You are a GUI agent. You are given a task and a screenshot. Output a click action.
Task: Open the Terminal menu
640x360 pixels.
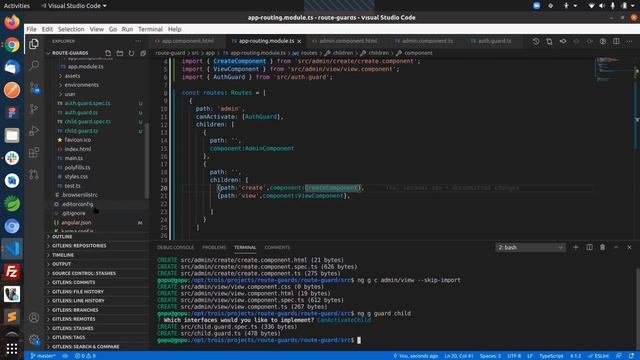pyautogui.click(x=150, y=29)
